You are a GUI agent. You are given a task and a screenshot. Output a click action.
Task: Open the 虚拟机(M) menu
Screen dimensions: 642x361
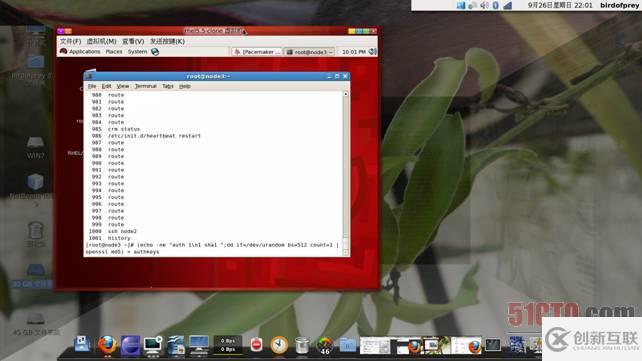coord(102,41)
